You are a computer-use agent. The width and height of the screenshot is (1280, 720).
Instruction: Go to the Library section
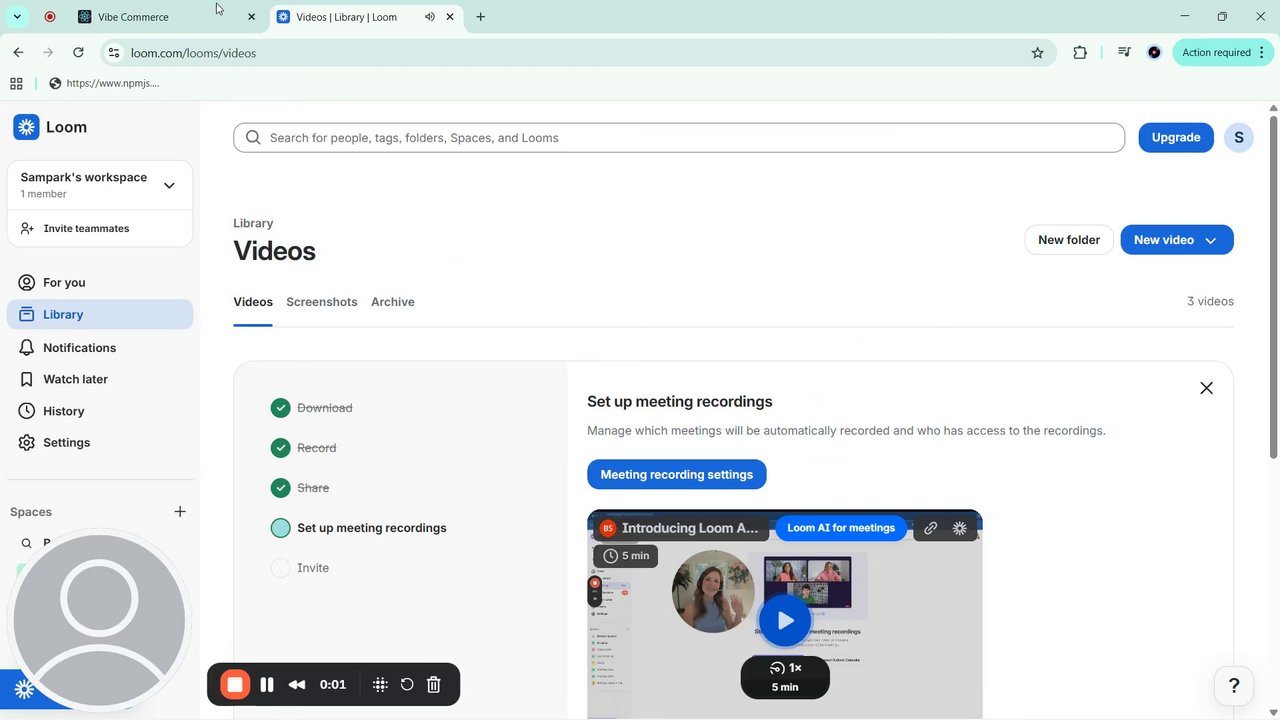100,315
